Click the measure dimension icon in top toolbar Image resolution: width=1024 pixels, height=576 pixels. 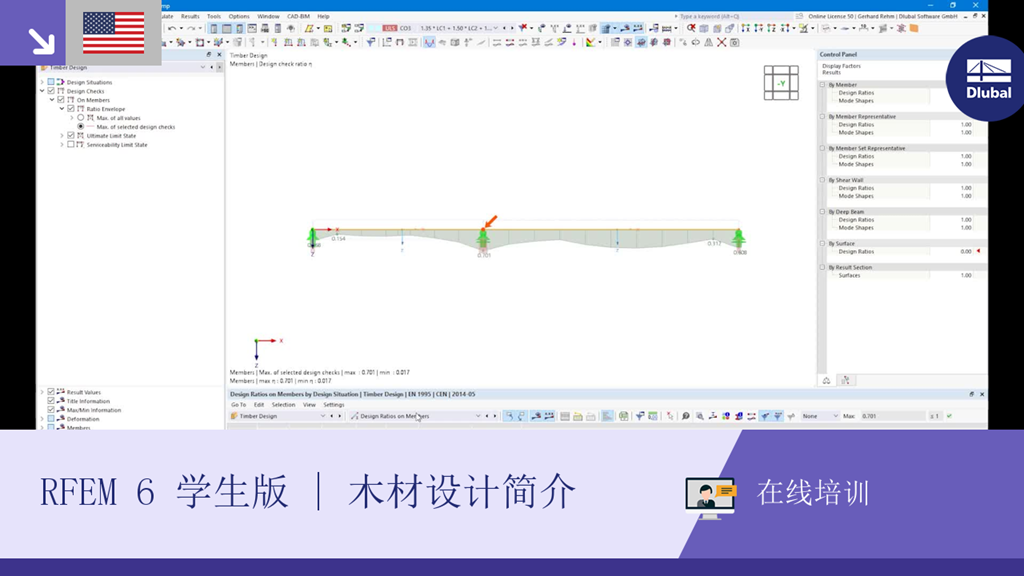tap(666, 28)
